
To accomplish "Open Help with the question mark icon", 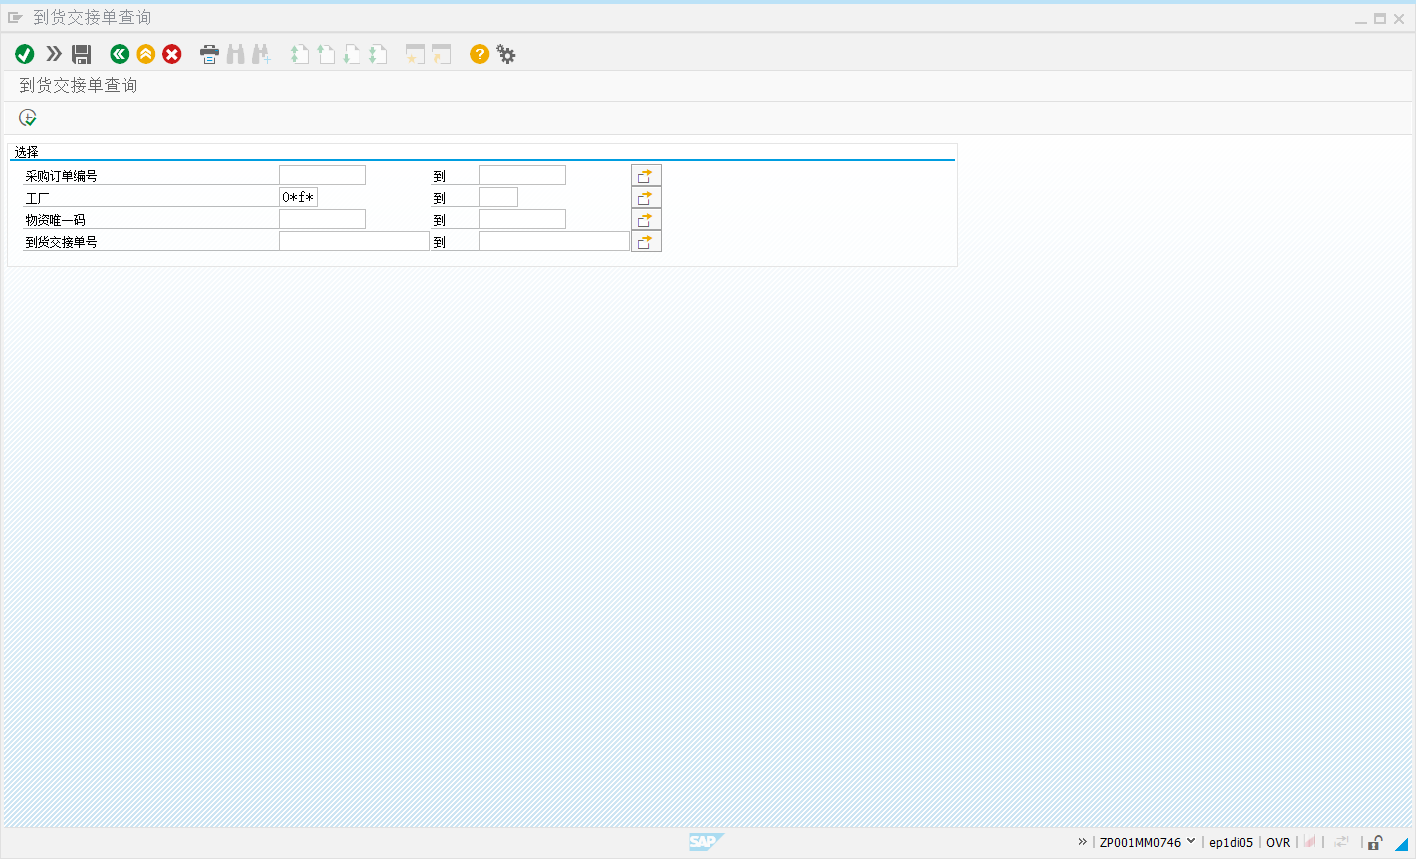I will 480,54.
